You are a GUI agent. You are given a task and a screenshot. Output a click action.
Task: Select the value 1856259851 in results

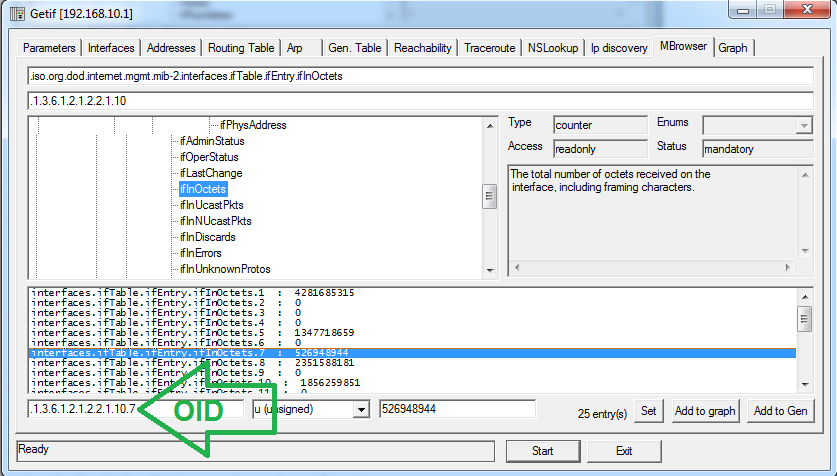[330, 383]
